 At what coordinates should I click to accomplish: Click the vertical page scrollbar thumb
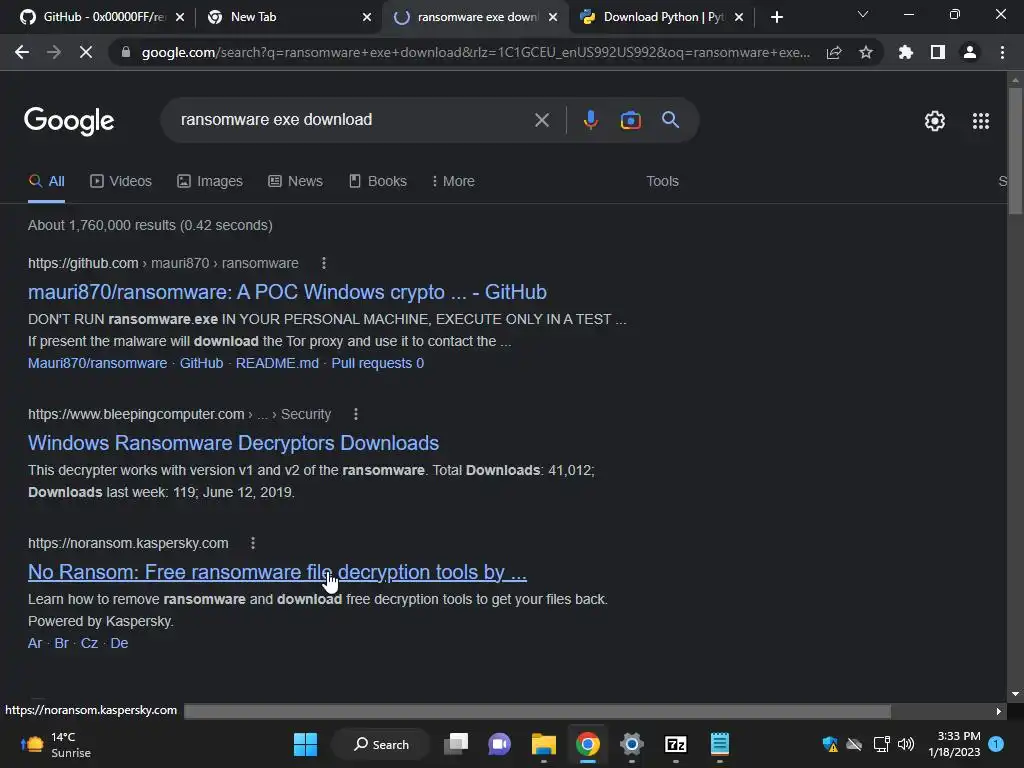1015,150
